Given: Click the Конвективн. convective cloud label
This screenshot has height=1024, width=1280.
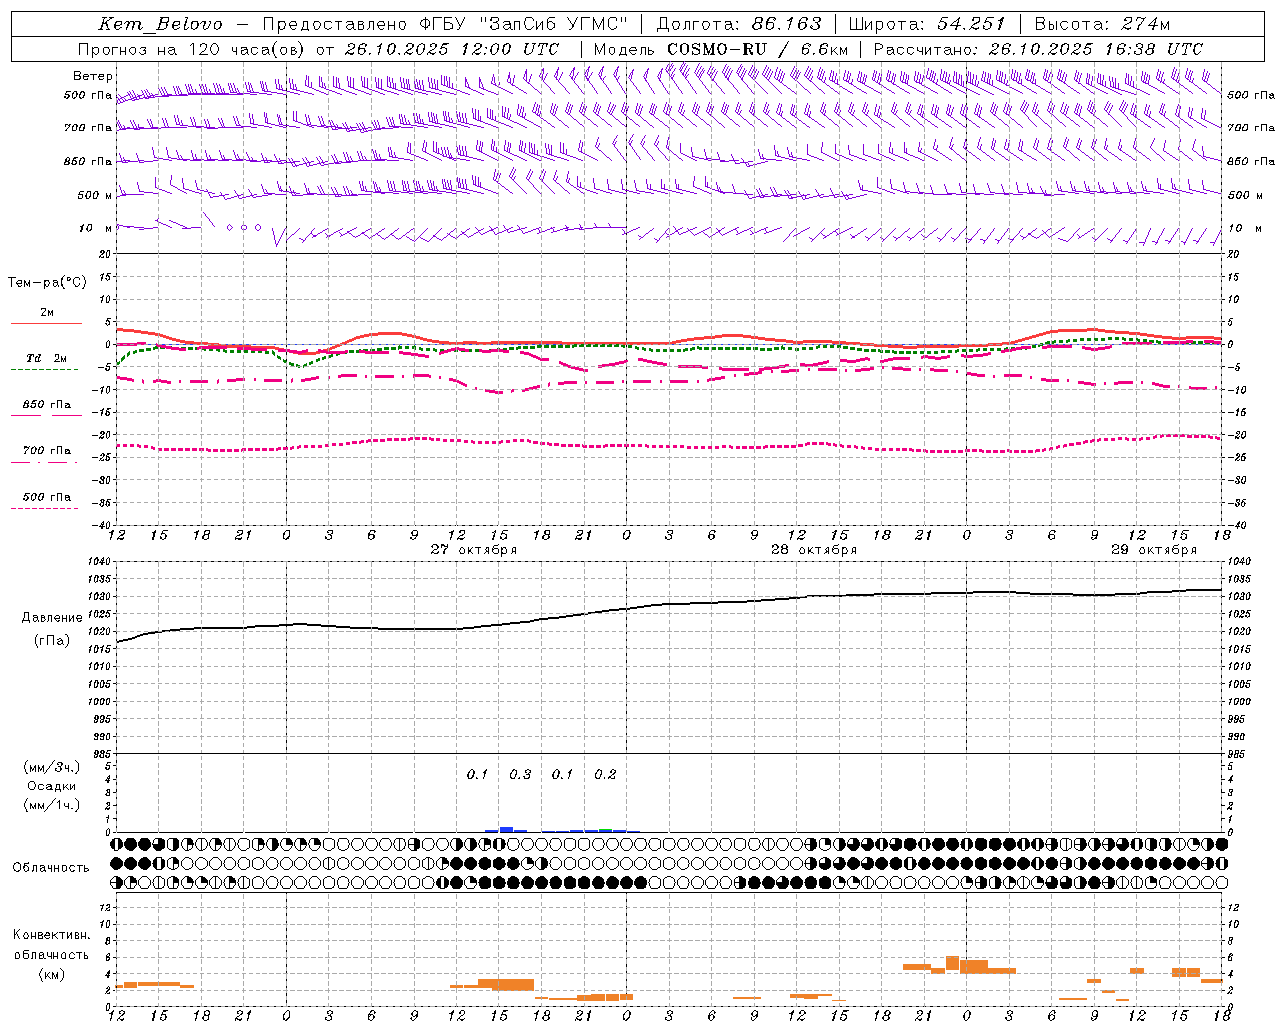Looking at the screenshot, I should [x=51, y=935].
